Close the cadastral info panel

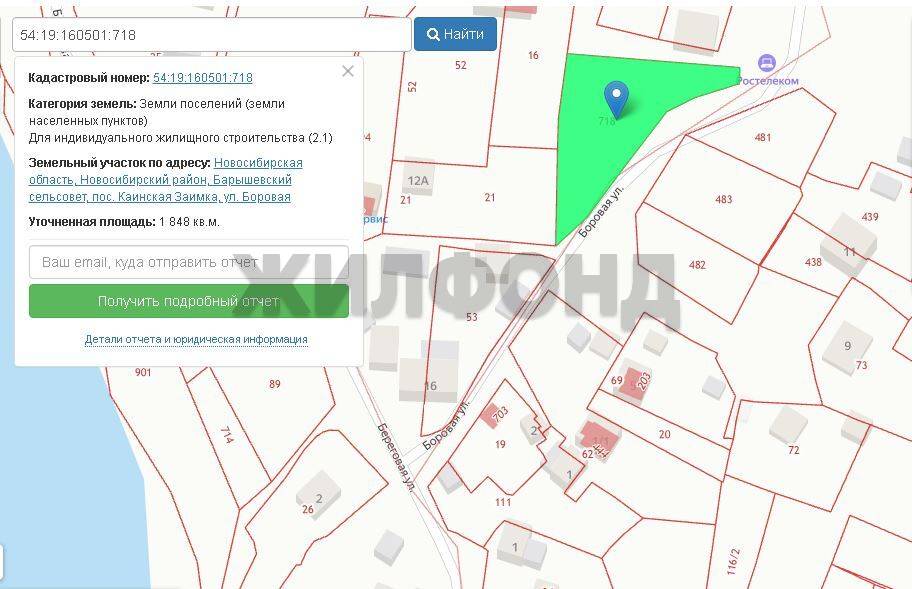tap(347, 71)
